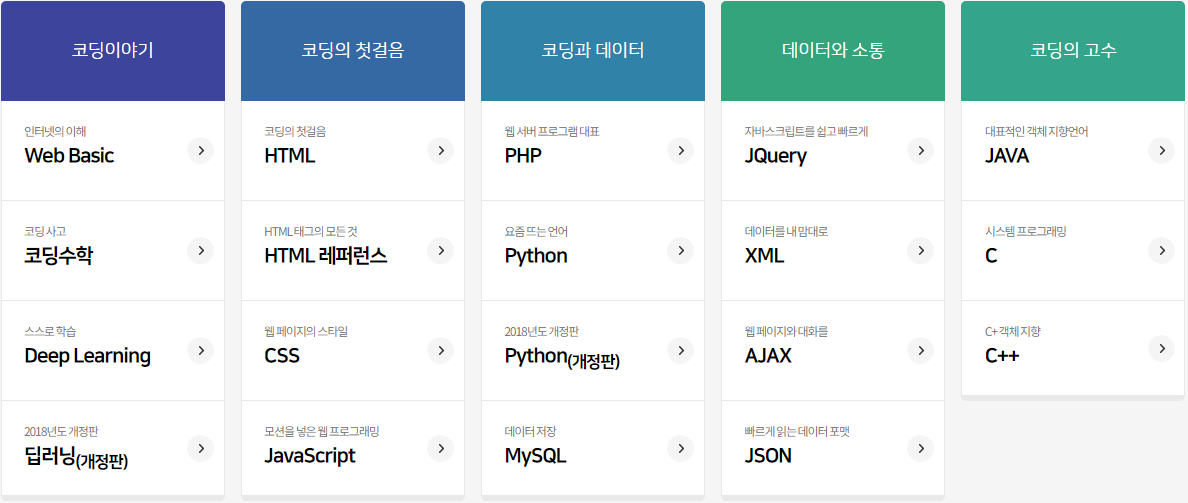Click the subtitle 웹 서버 프로그램 대표
The height and width of the screenshot is (503, 1188).
click(x=552, y=131)
